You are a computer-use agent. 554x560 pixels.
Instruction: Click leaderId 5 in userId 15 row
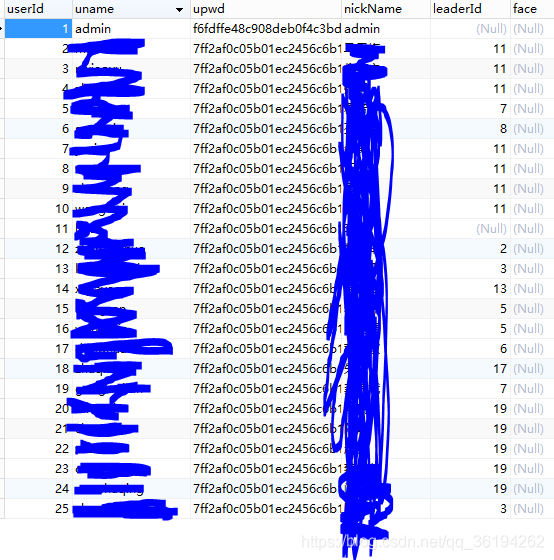coord(470,309)
